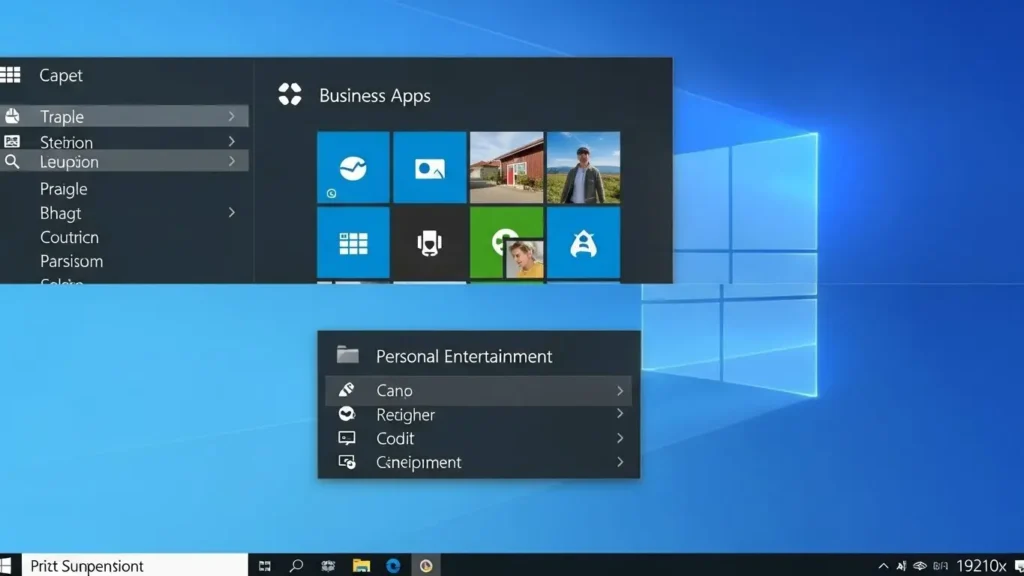The height and width of the screenshot is (576, 1024).
Task: Show hidden system tray icons caret
Action: tap(883, 566)
